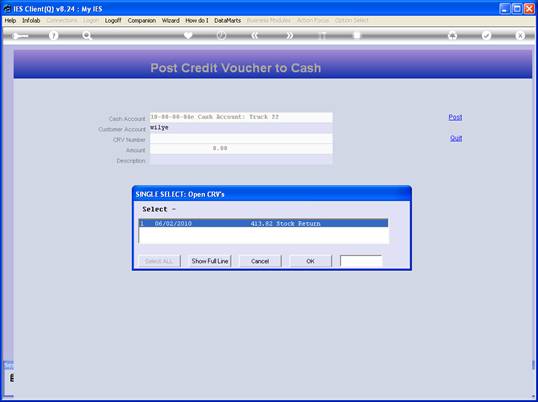
Task: Click the Show Full Line button
Action: point(210,261)
